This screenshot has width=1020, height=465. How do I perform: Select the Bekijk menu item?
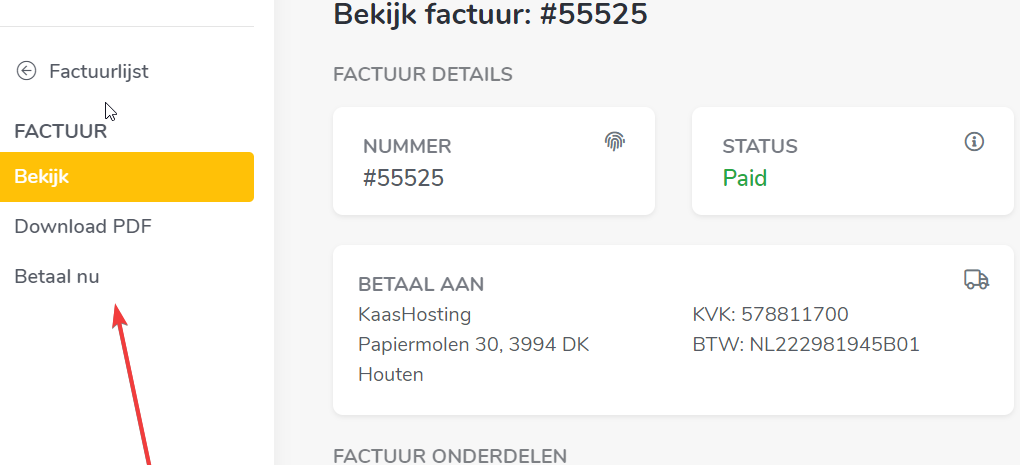coord(126,177)
